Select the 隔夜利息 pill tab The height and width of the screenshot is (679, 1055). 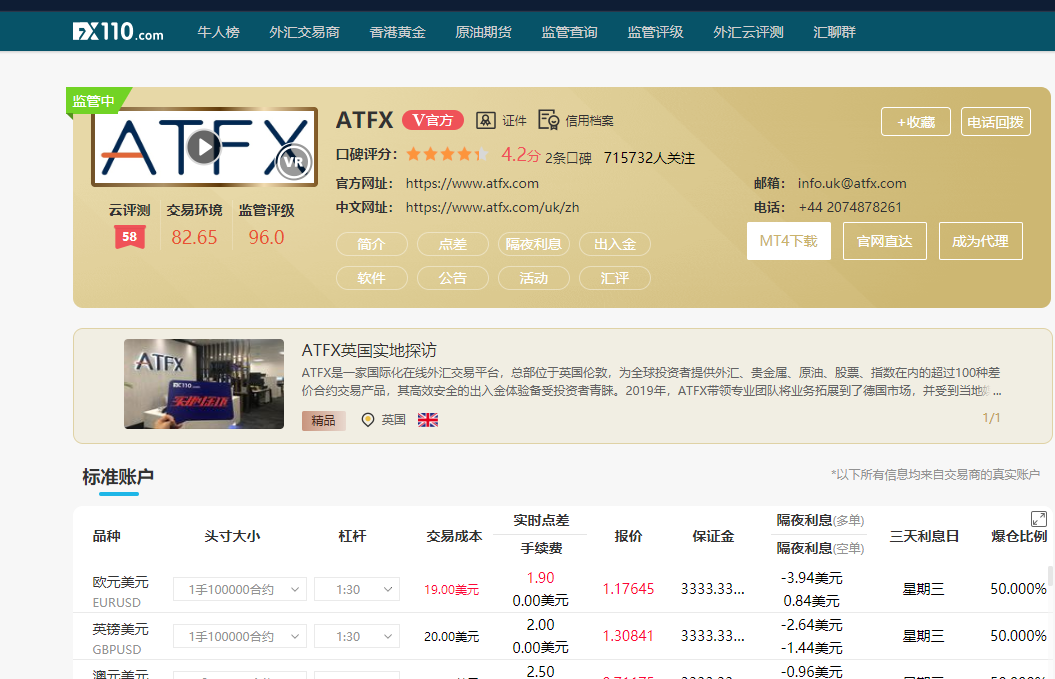coord(534,244)
